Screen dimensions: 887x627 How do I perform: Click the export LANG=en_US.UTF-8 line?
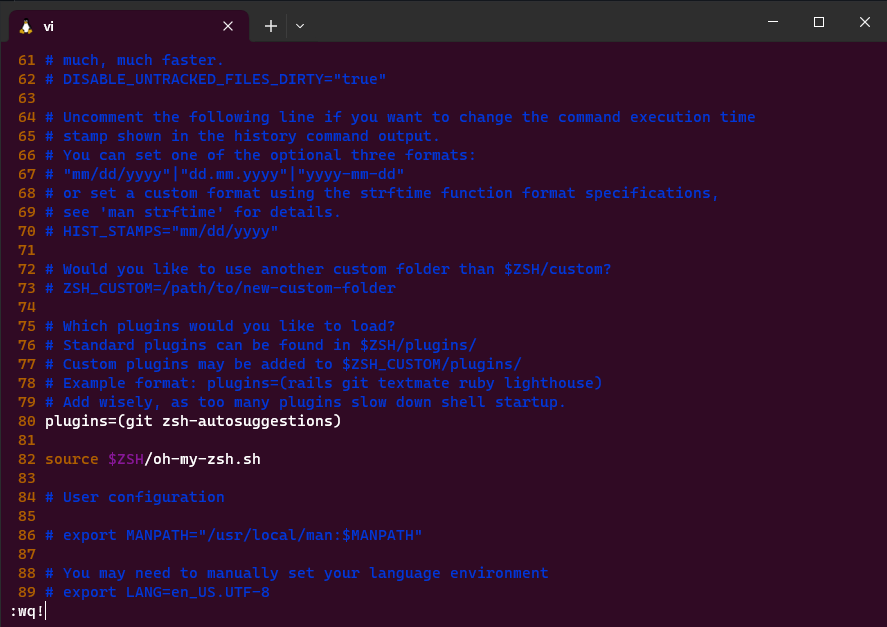pos(157,592)
